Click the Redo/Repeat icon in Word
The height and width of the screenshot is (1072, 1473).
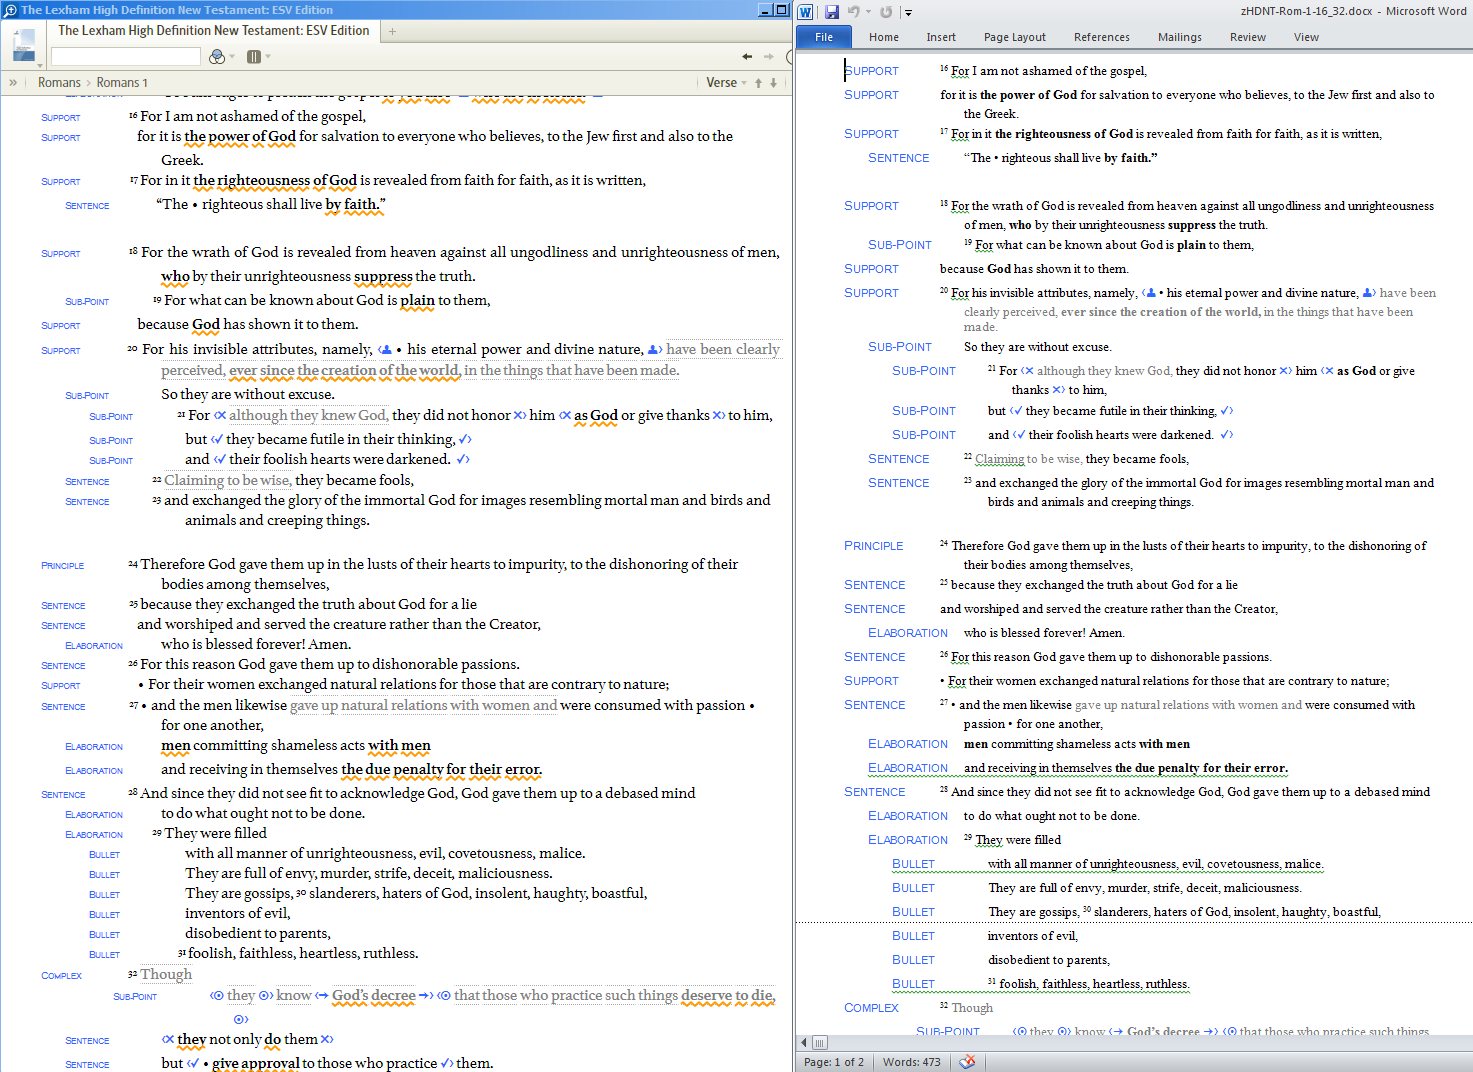coord(886,12)
